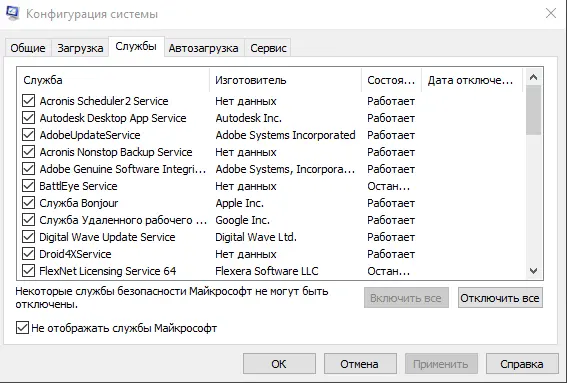Confirm with the OK button

point(279,364)
